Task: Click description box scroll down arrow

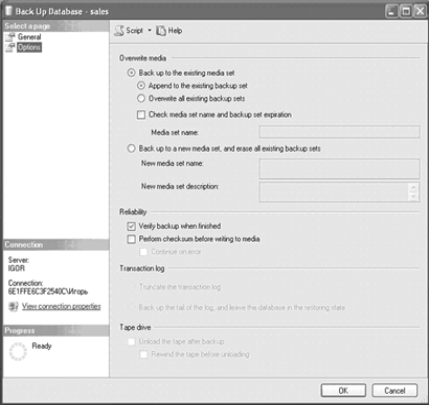Action: tap(413, 196)
